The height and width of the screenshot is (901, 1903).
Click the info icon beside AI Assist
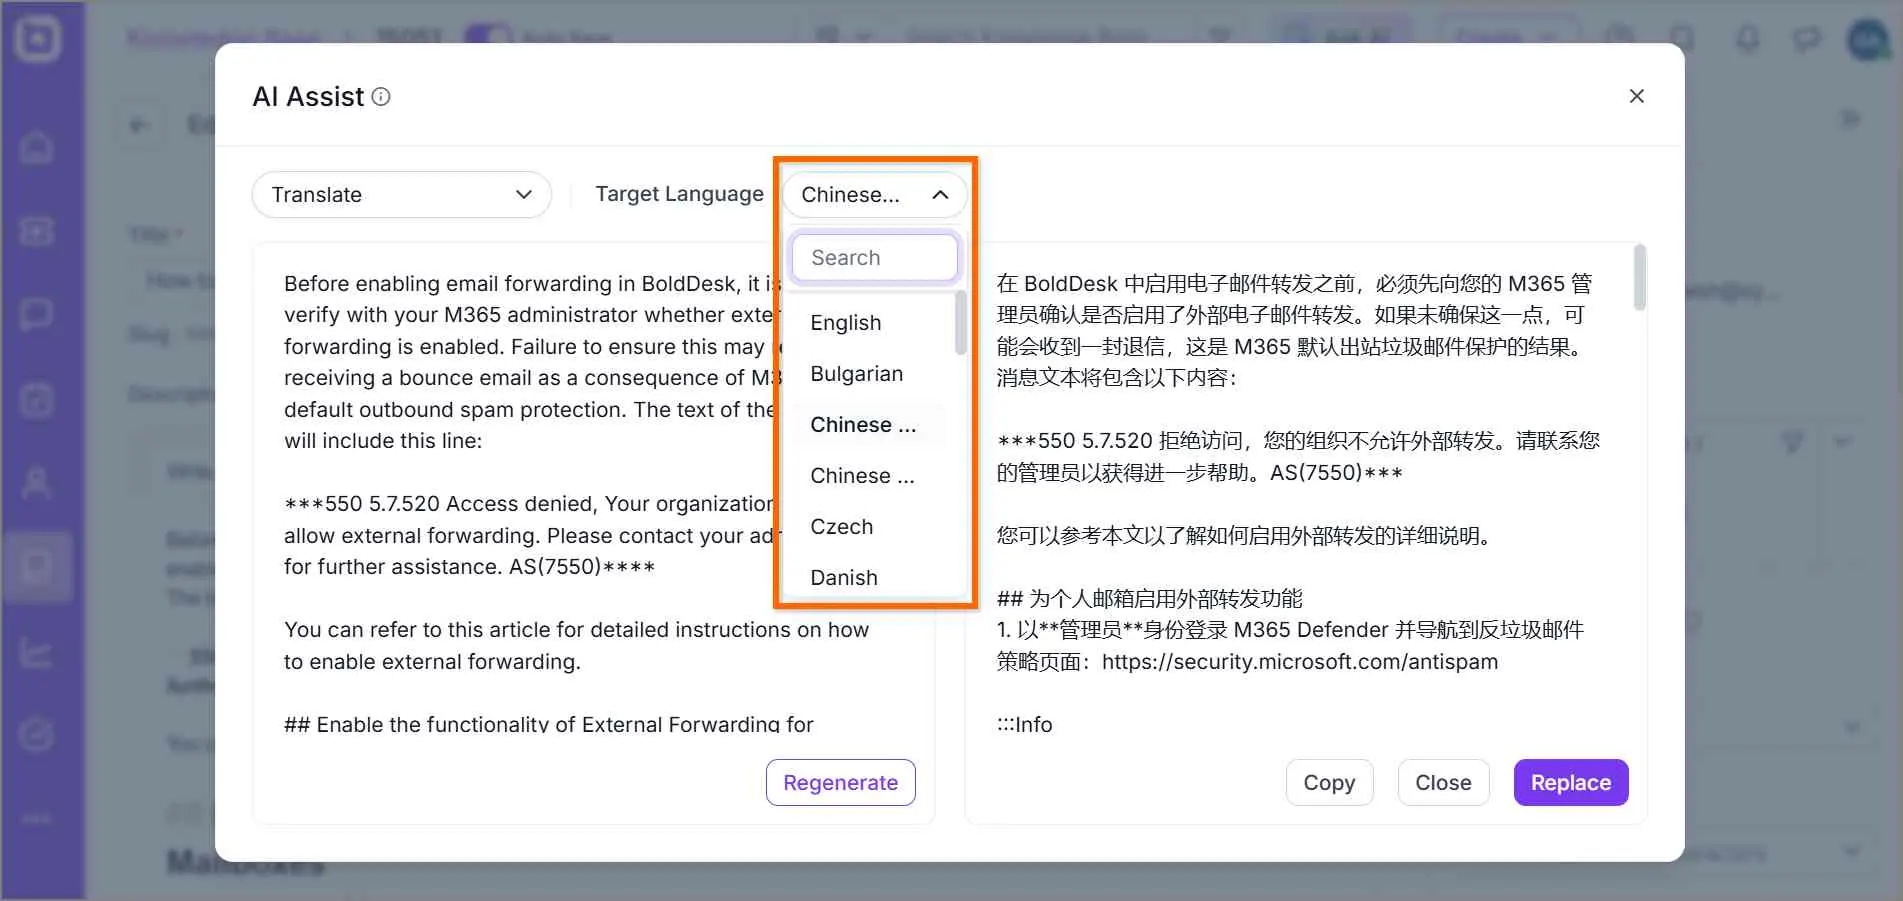[x=381, y=97]
